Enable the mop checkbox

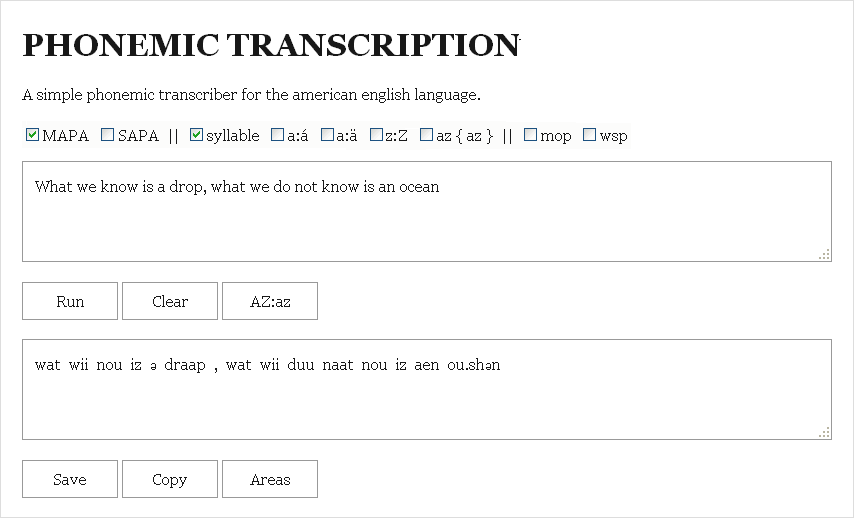coord(531,135)
